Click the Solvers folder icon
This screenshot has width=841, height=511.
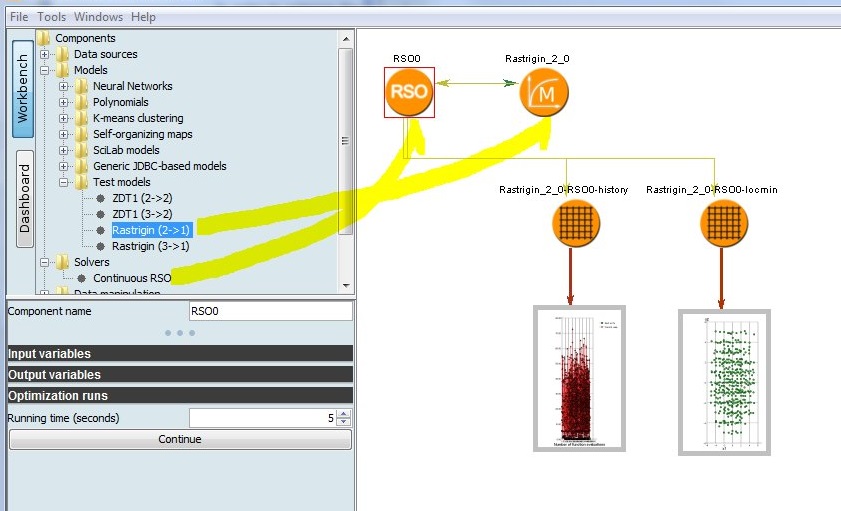[x=63, y=262]
